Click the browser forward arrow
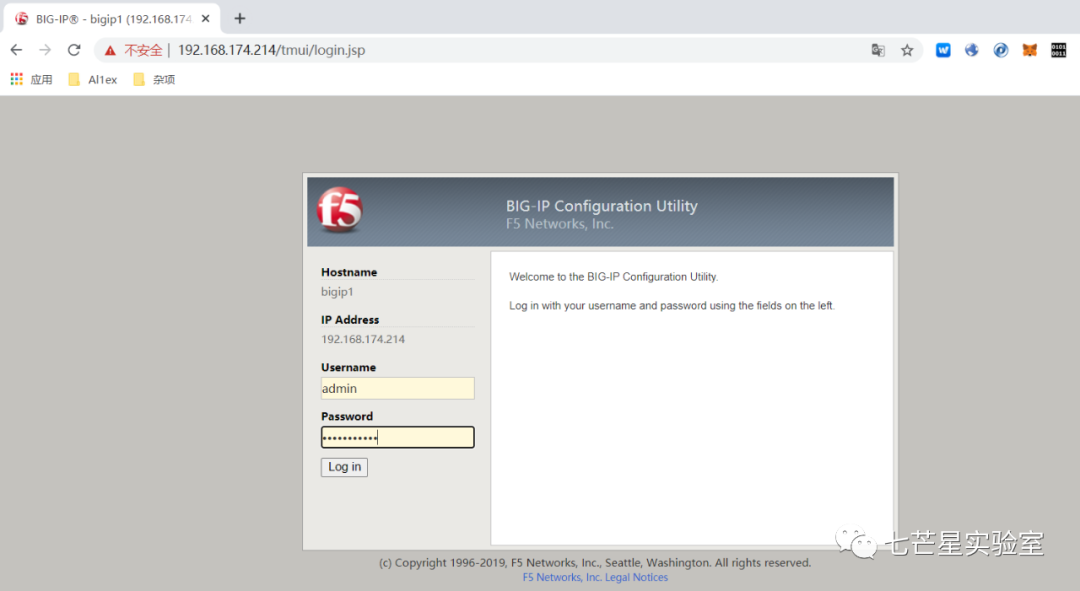This screenshot has height=591, width=1080. (45, 50)
